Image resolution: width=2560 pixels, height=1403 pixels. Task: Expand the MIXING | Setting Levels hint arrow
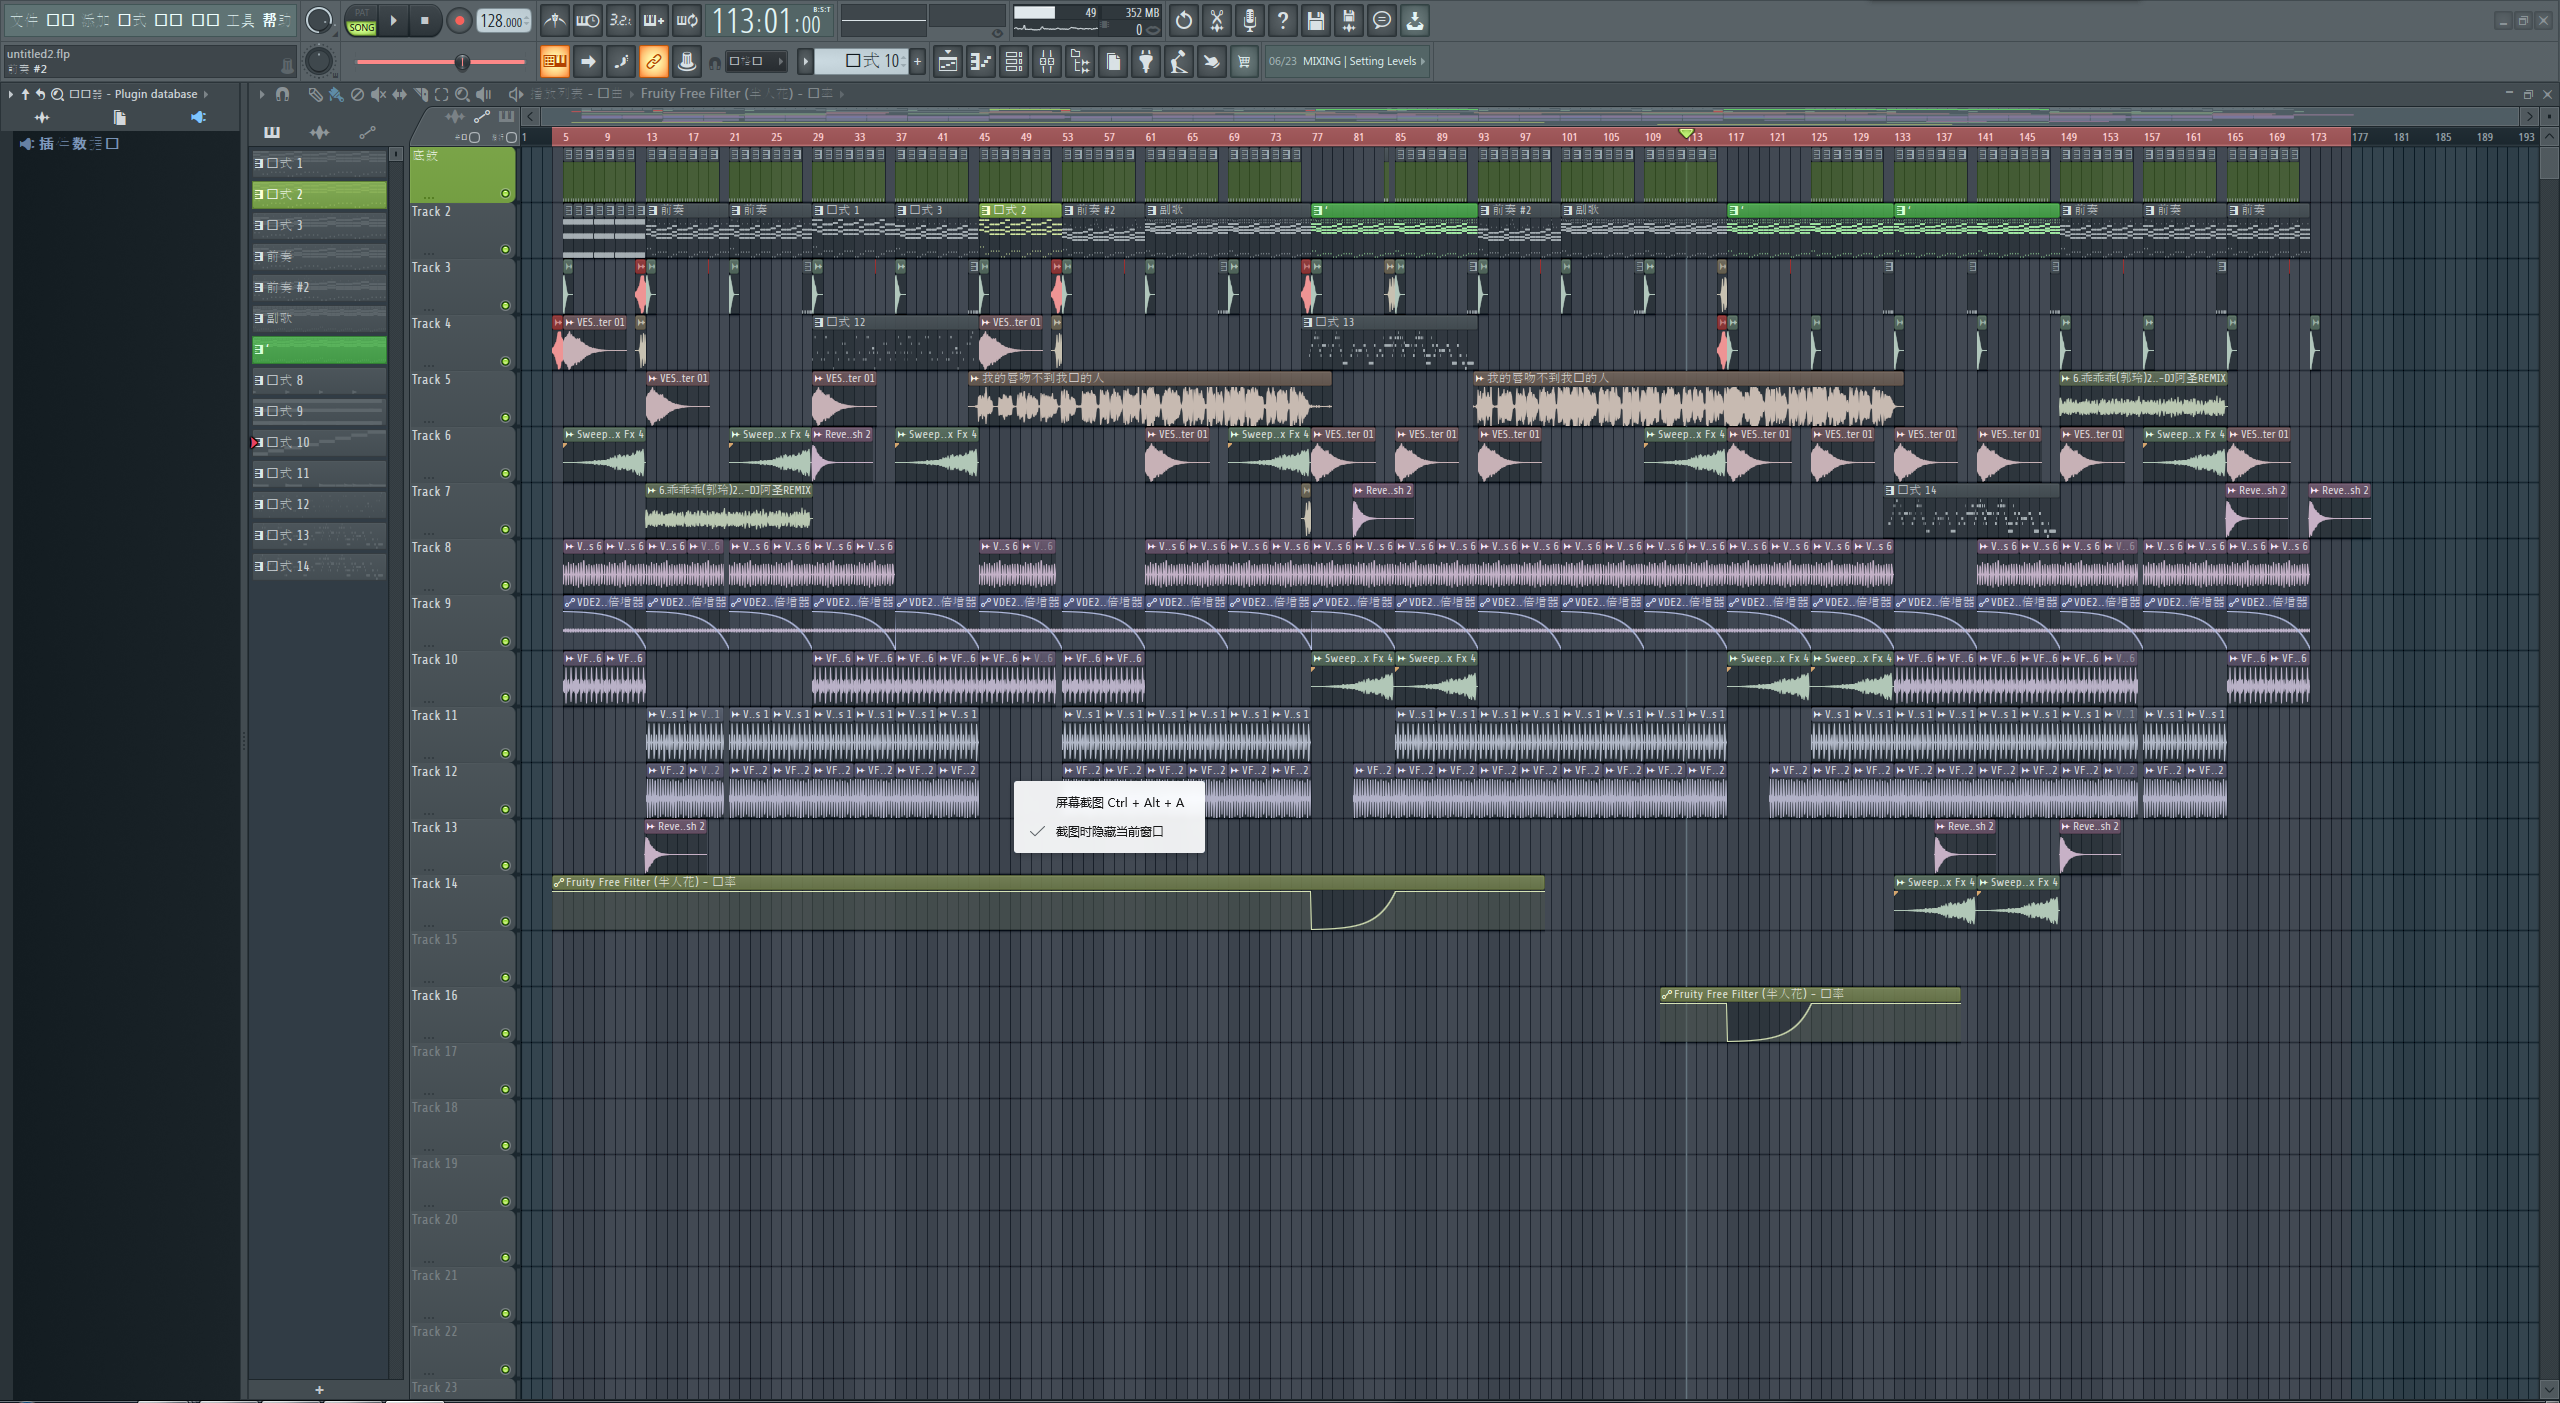pyautogui.click(x=1423, y=62)
